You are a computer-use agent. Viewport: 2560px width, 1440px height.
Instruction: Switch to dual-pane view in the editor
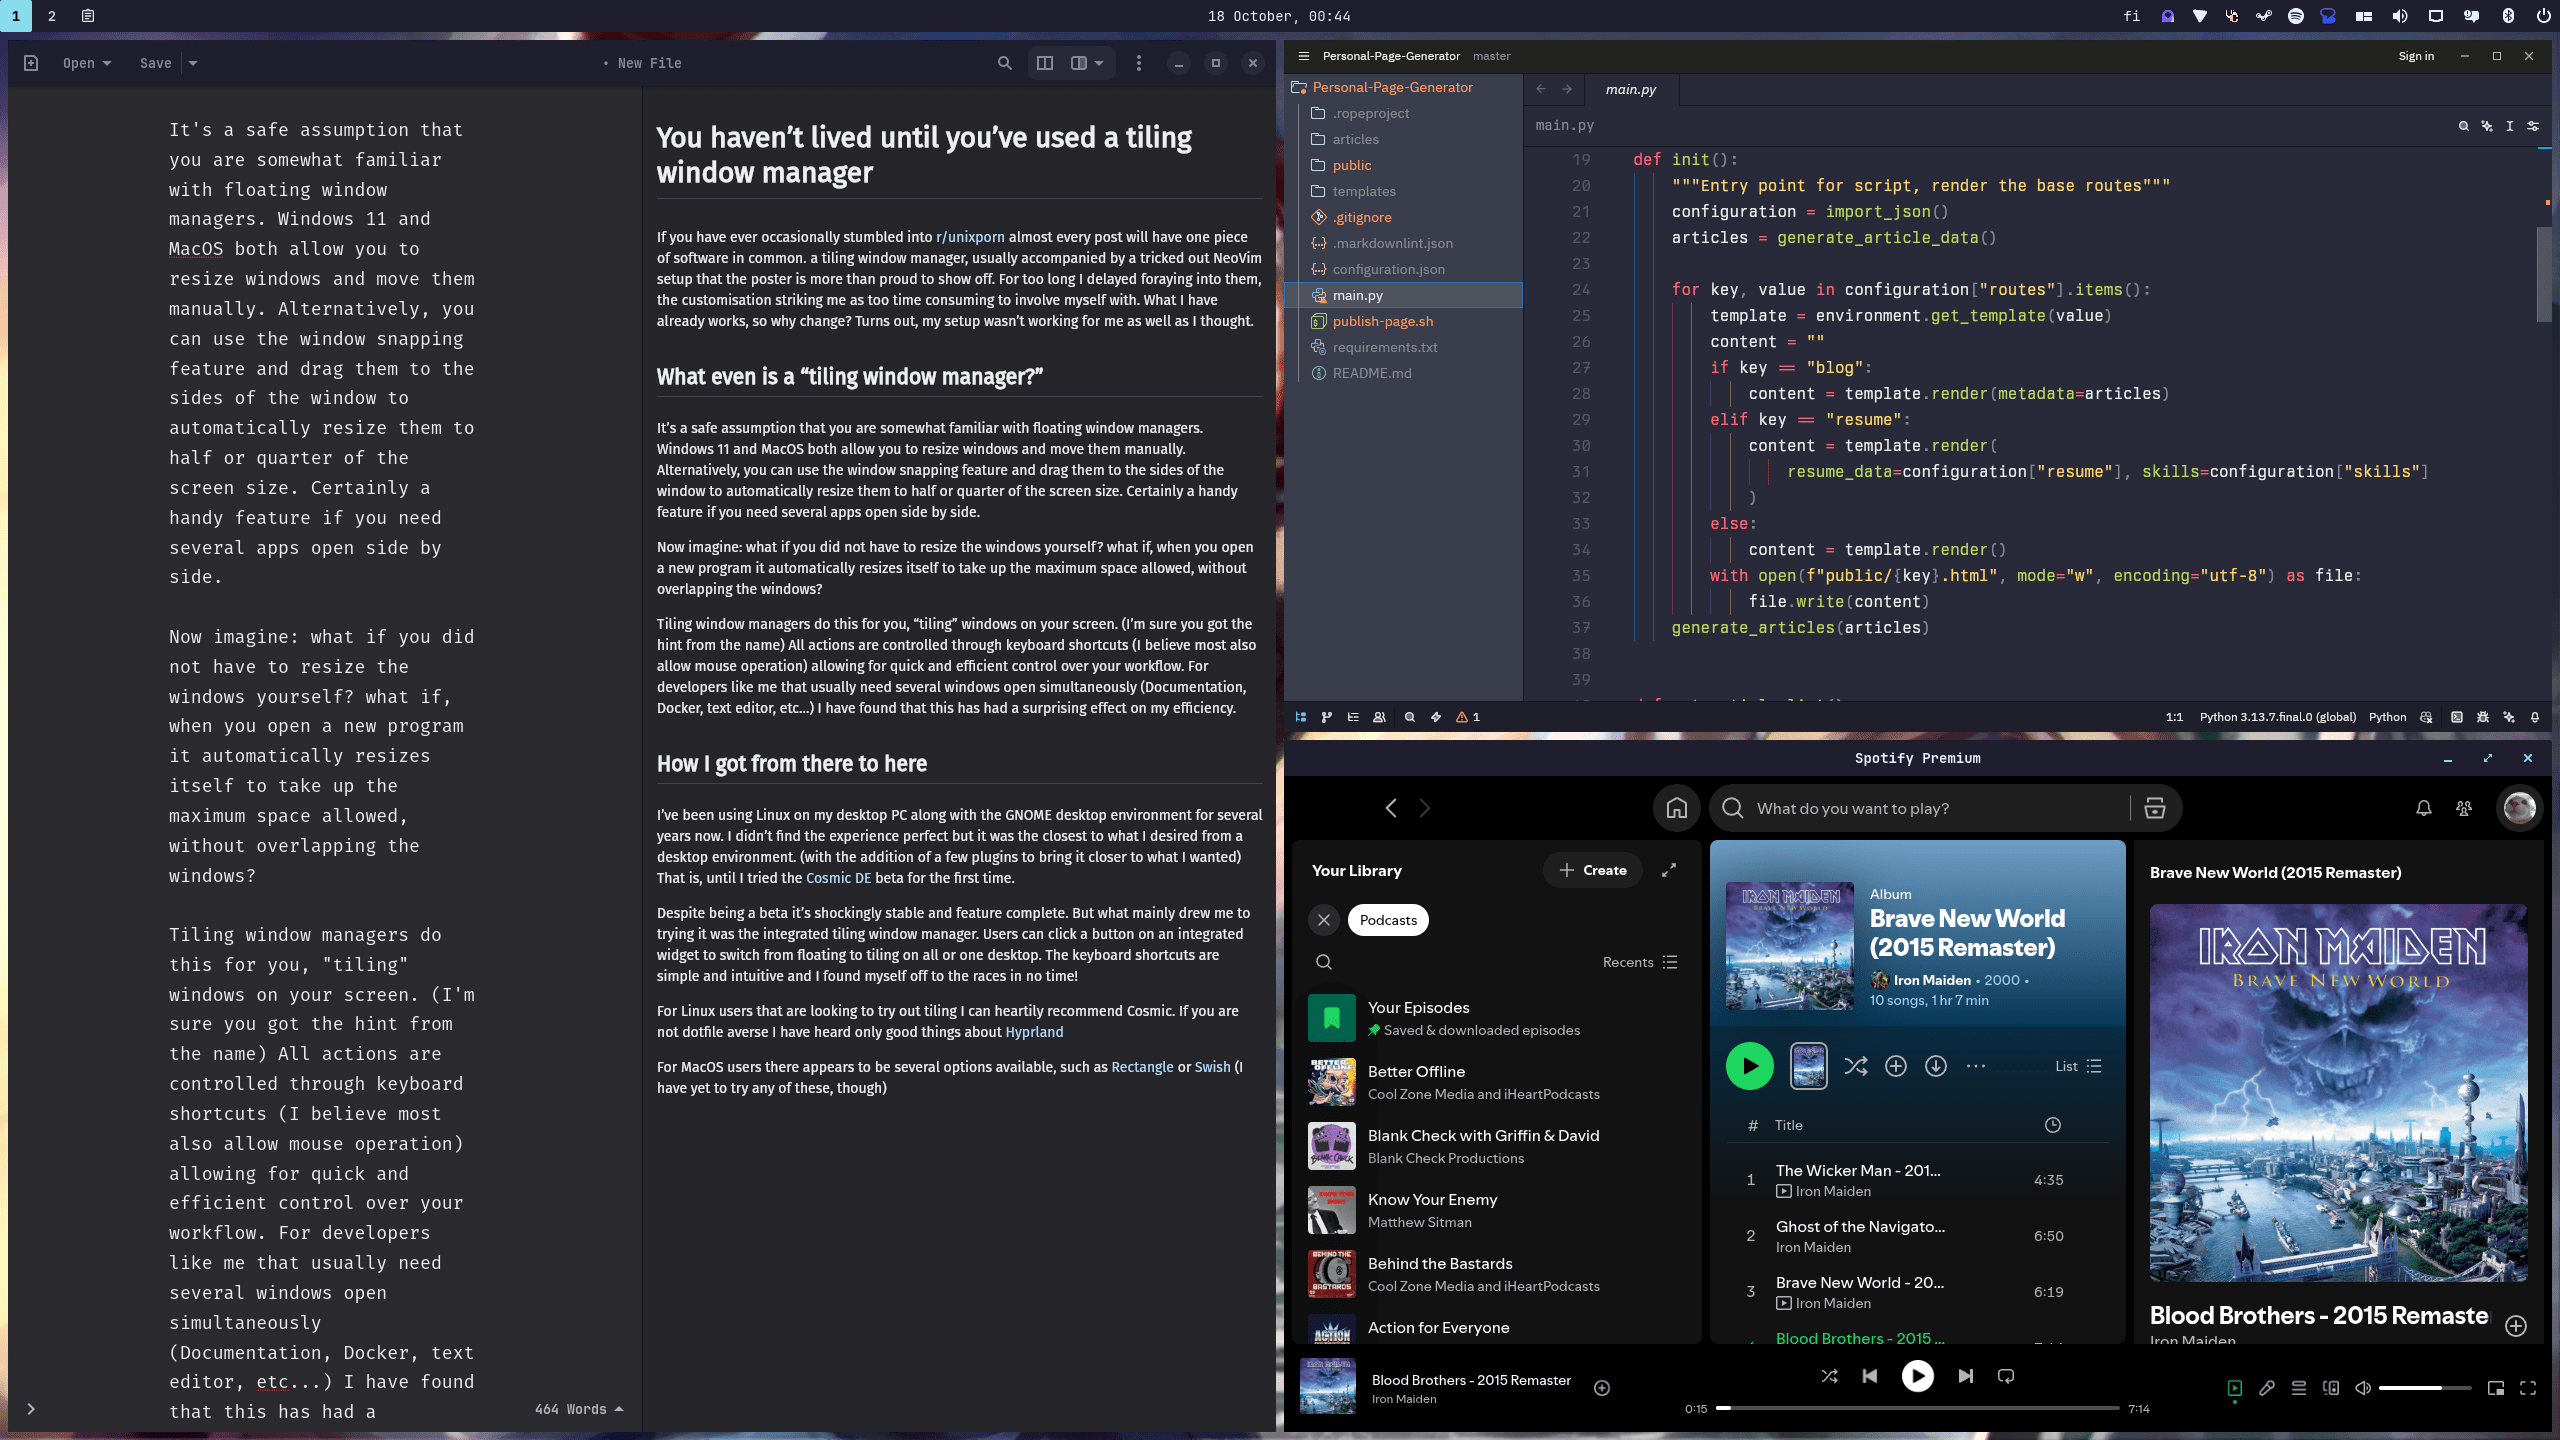point(1044,62)
